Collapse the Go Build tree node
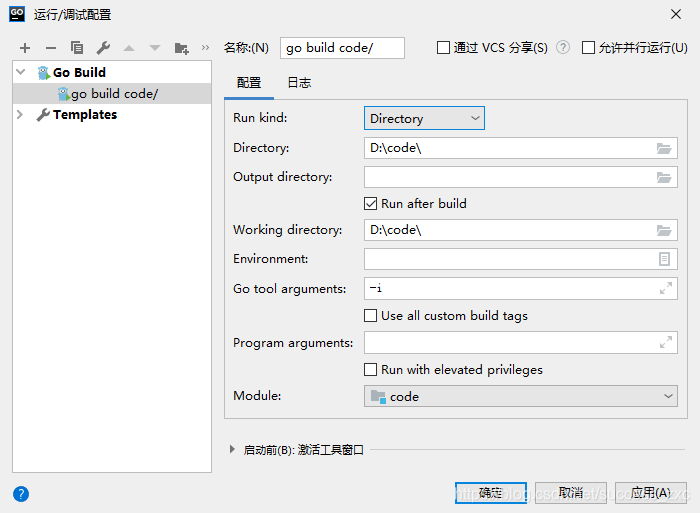 coord(21,72)
